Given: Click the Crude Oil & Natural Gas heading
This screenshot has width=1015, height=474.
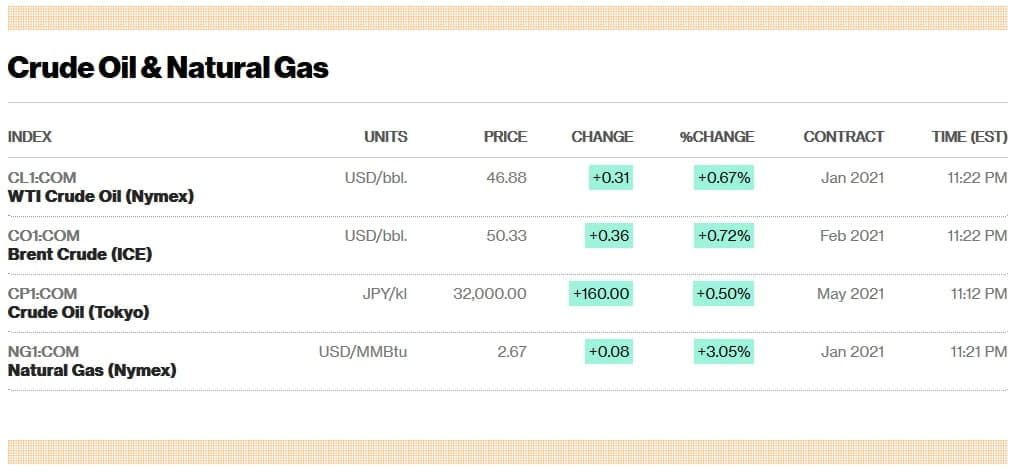Looking at the screenshot, I should click(x=168, y=67).
